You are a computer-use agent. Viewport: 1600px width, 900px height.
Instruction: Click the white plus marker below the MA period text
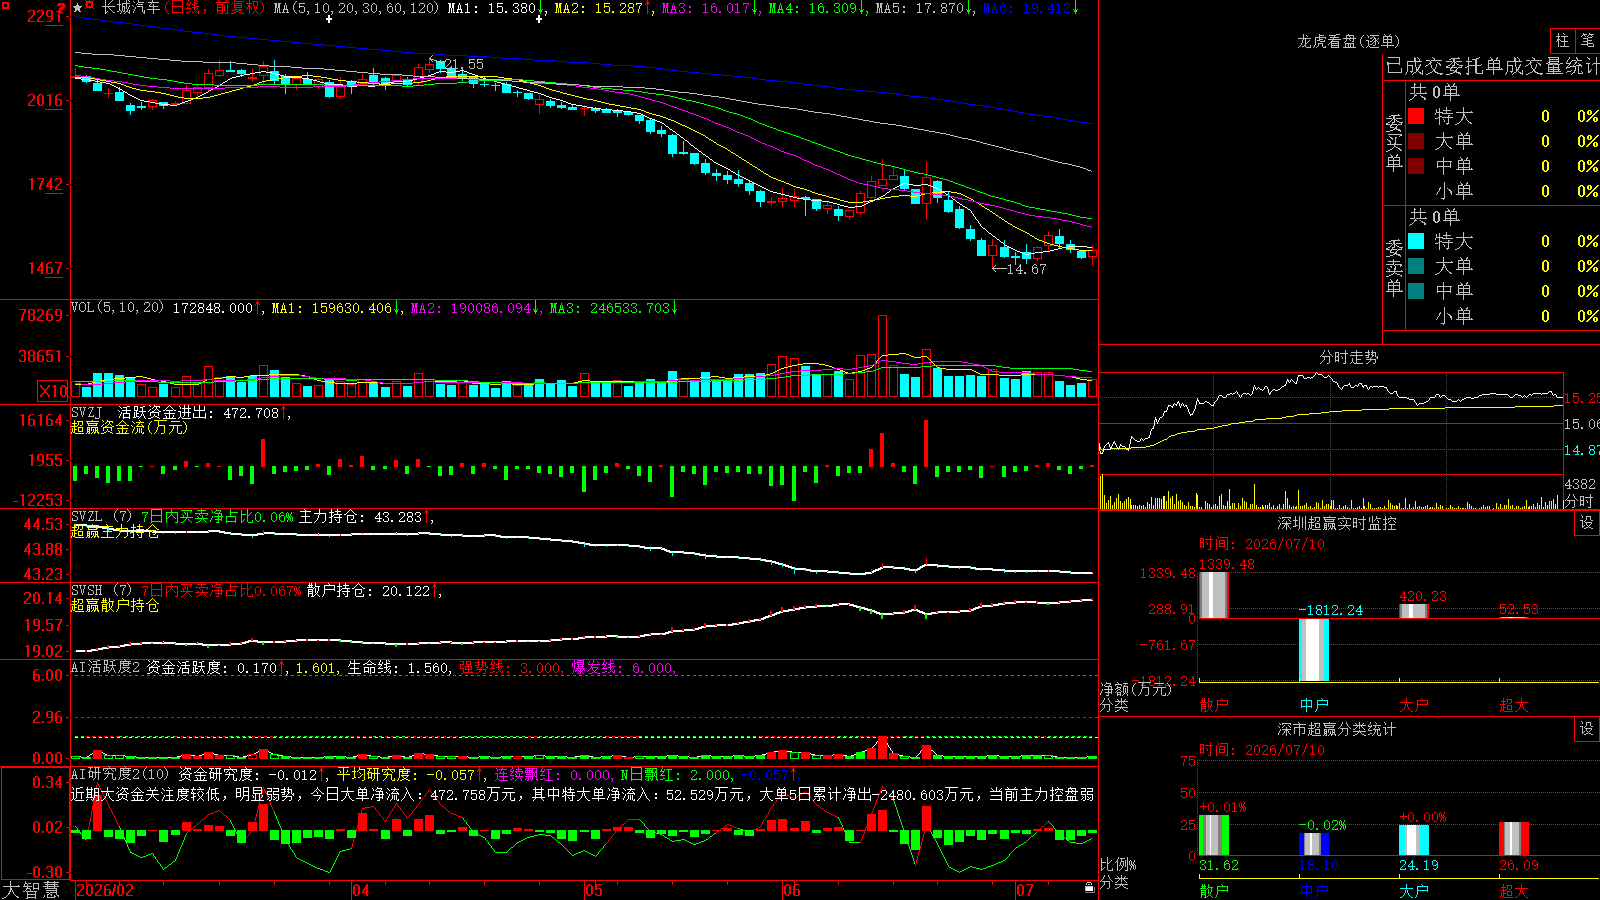click(x=329, y=19)
